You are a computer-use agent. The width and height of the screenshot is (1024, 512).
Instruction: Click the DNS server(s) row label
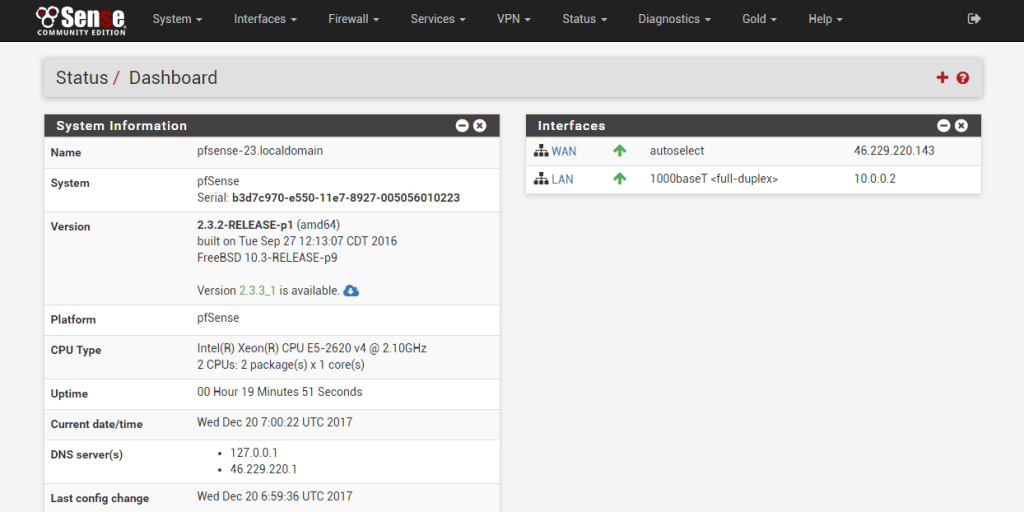click(x=86, y=455)
